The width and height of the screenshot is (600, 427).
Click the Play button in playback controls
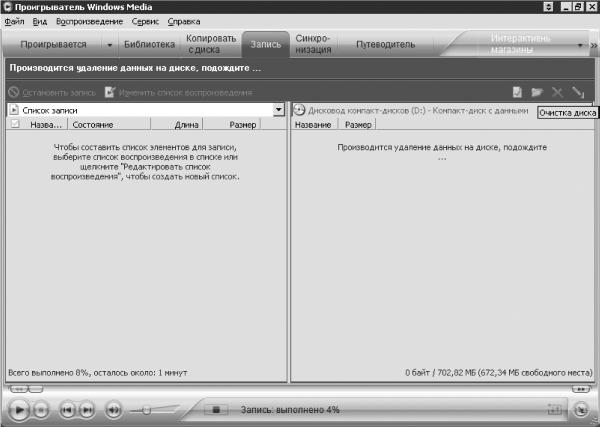pos(18,410)
